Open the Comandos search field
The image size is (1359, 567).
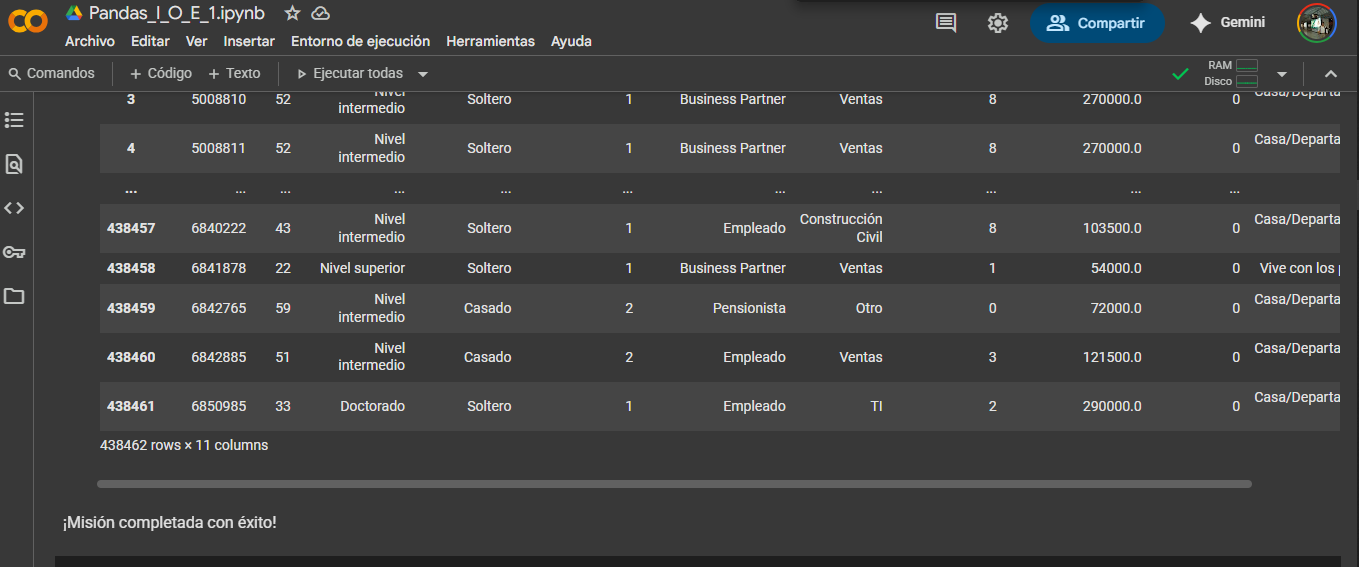(52, 73)
